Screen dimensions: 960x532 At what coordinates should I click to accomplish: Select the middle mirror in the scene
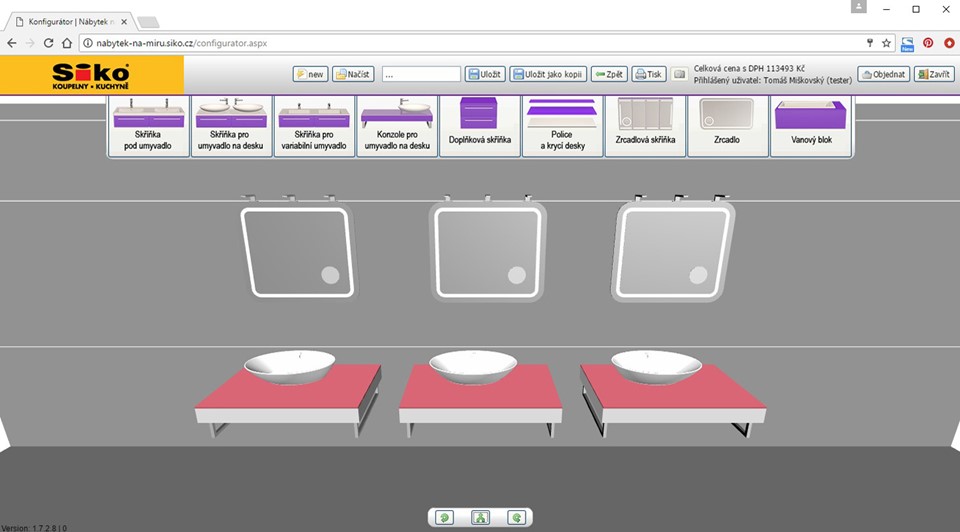point(486,250)
